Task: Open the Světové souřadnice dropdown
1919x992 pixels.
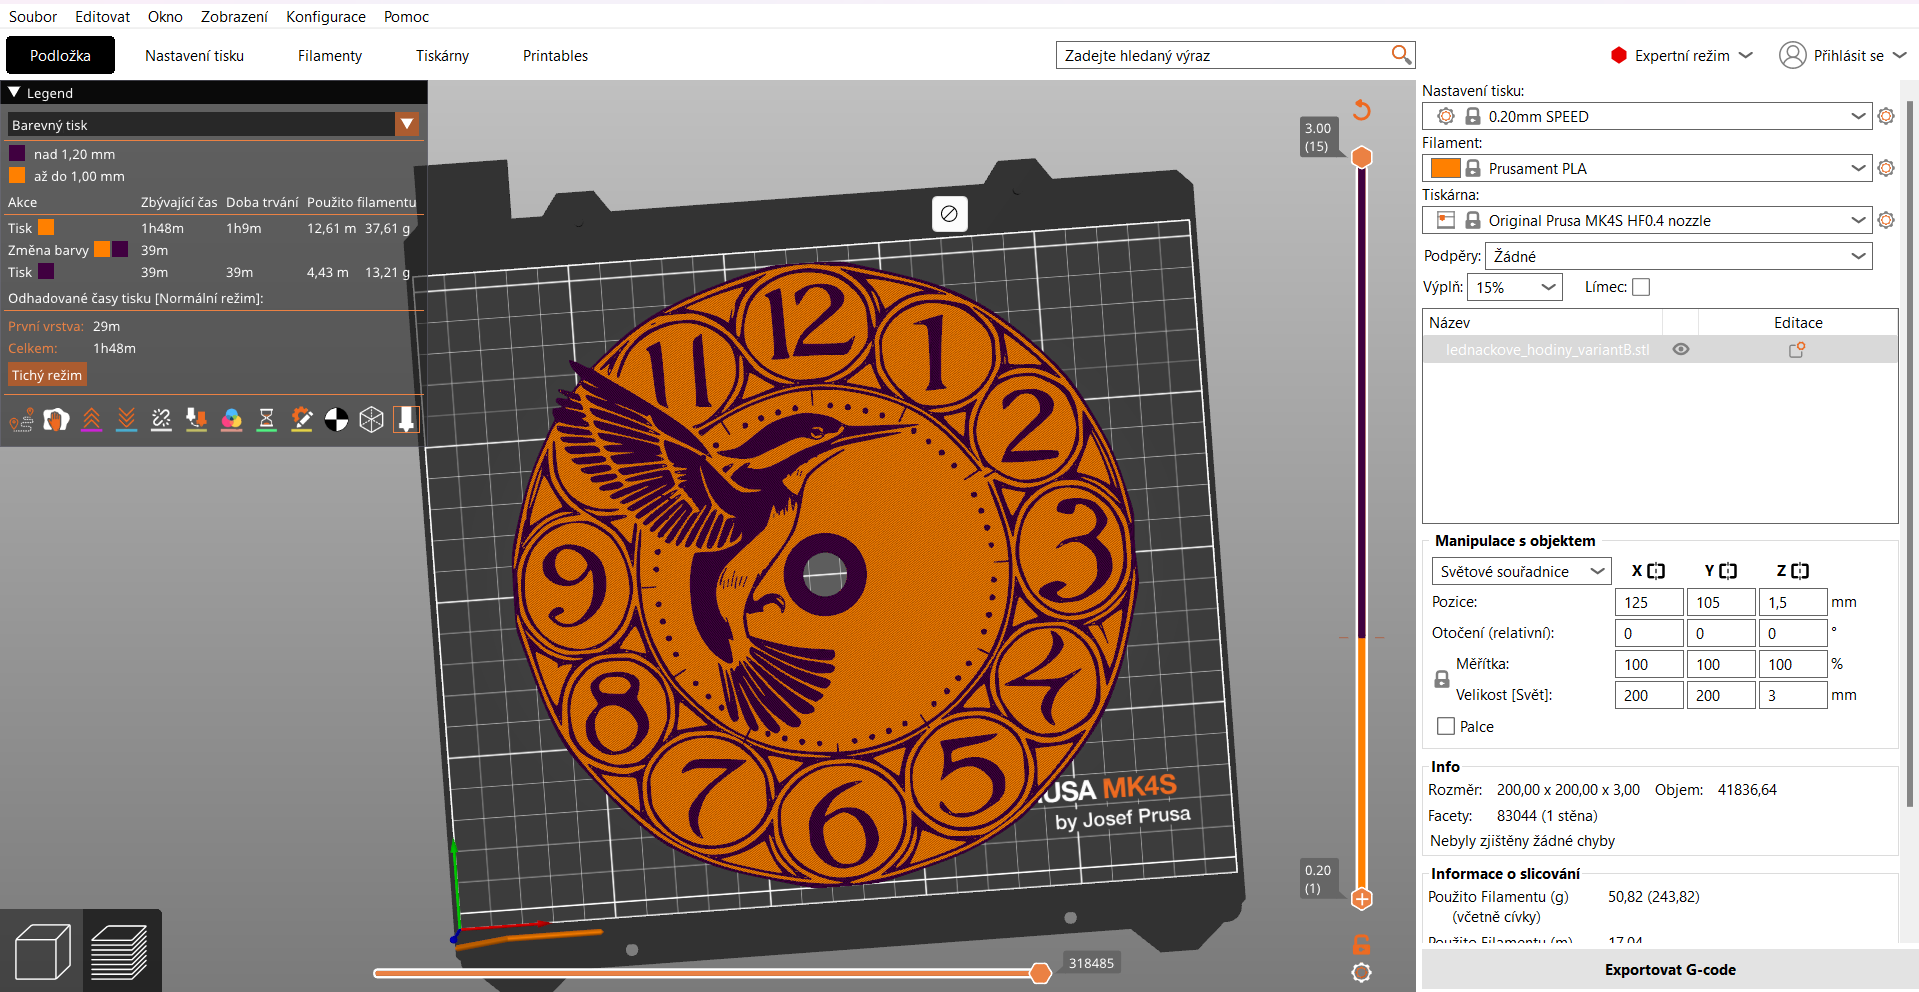Action: click(1521, 571)
